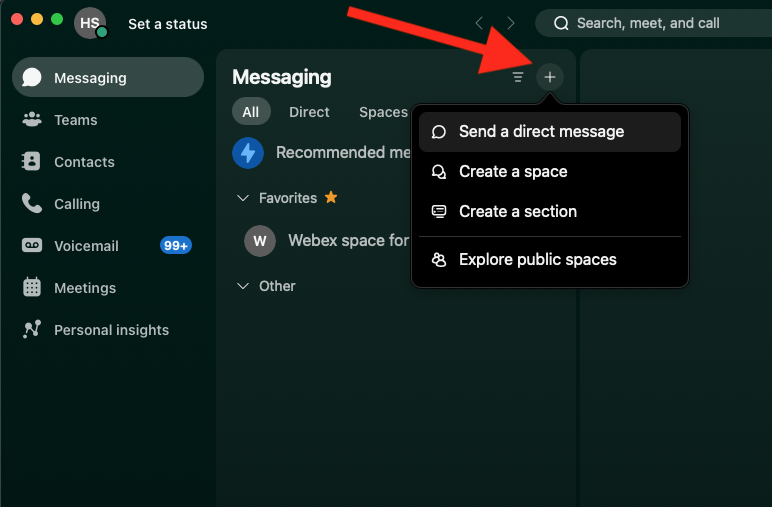
Task: Open Contacts from the sidebar
Action: 84,162
